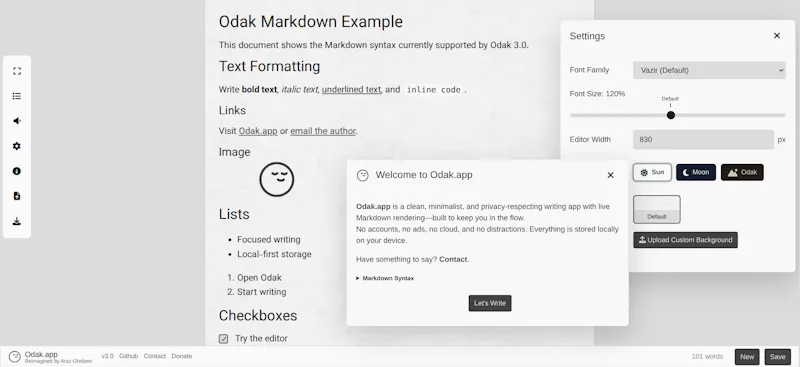Click the 'email the author' link
The width and height of the screenshot is (800, 367).
pyautogui.click(x=323, y=131)
